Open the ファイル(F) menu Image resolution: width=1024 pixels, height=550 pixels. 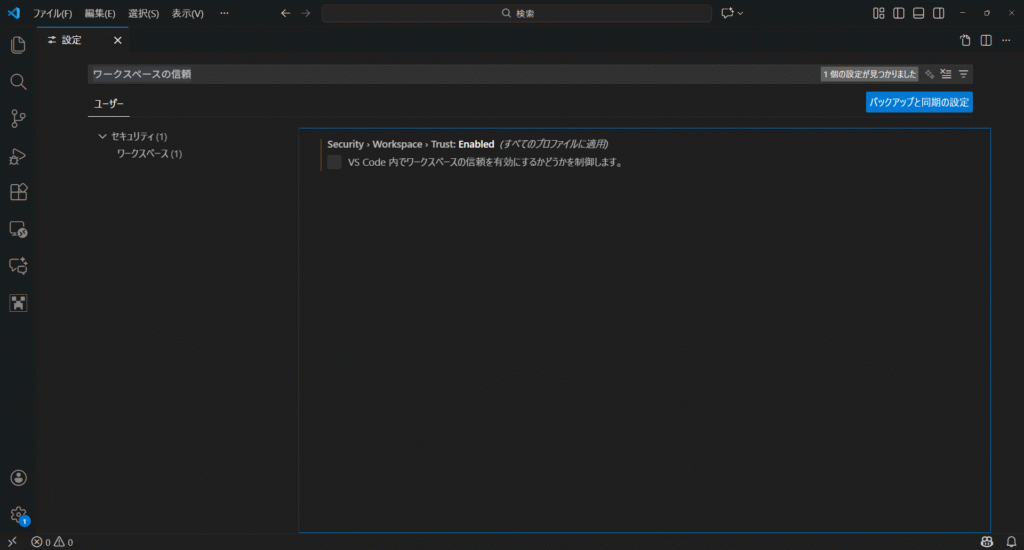click(52, 13)
